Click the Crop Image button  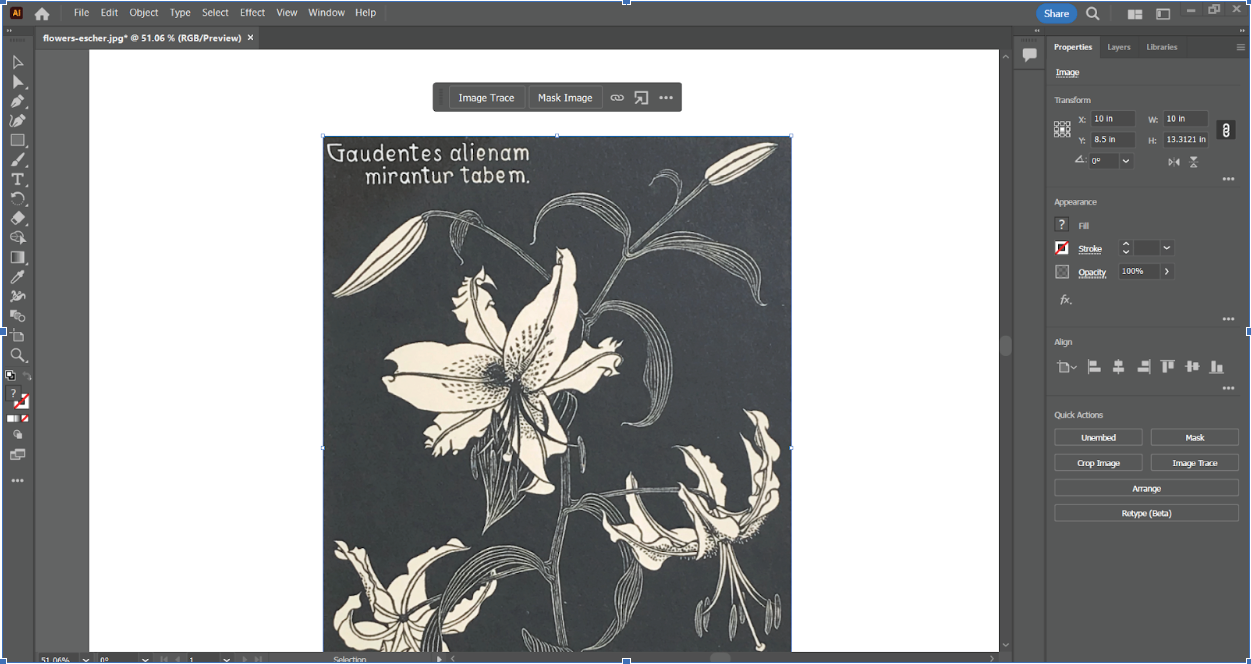[1098, 463]
